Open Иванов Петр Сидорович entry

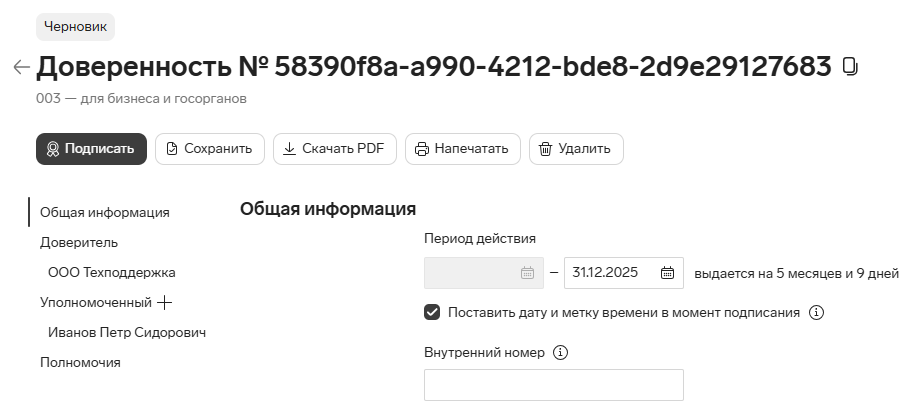coord(127,332)
